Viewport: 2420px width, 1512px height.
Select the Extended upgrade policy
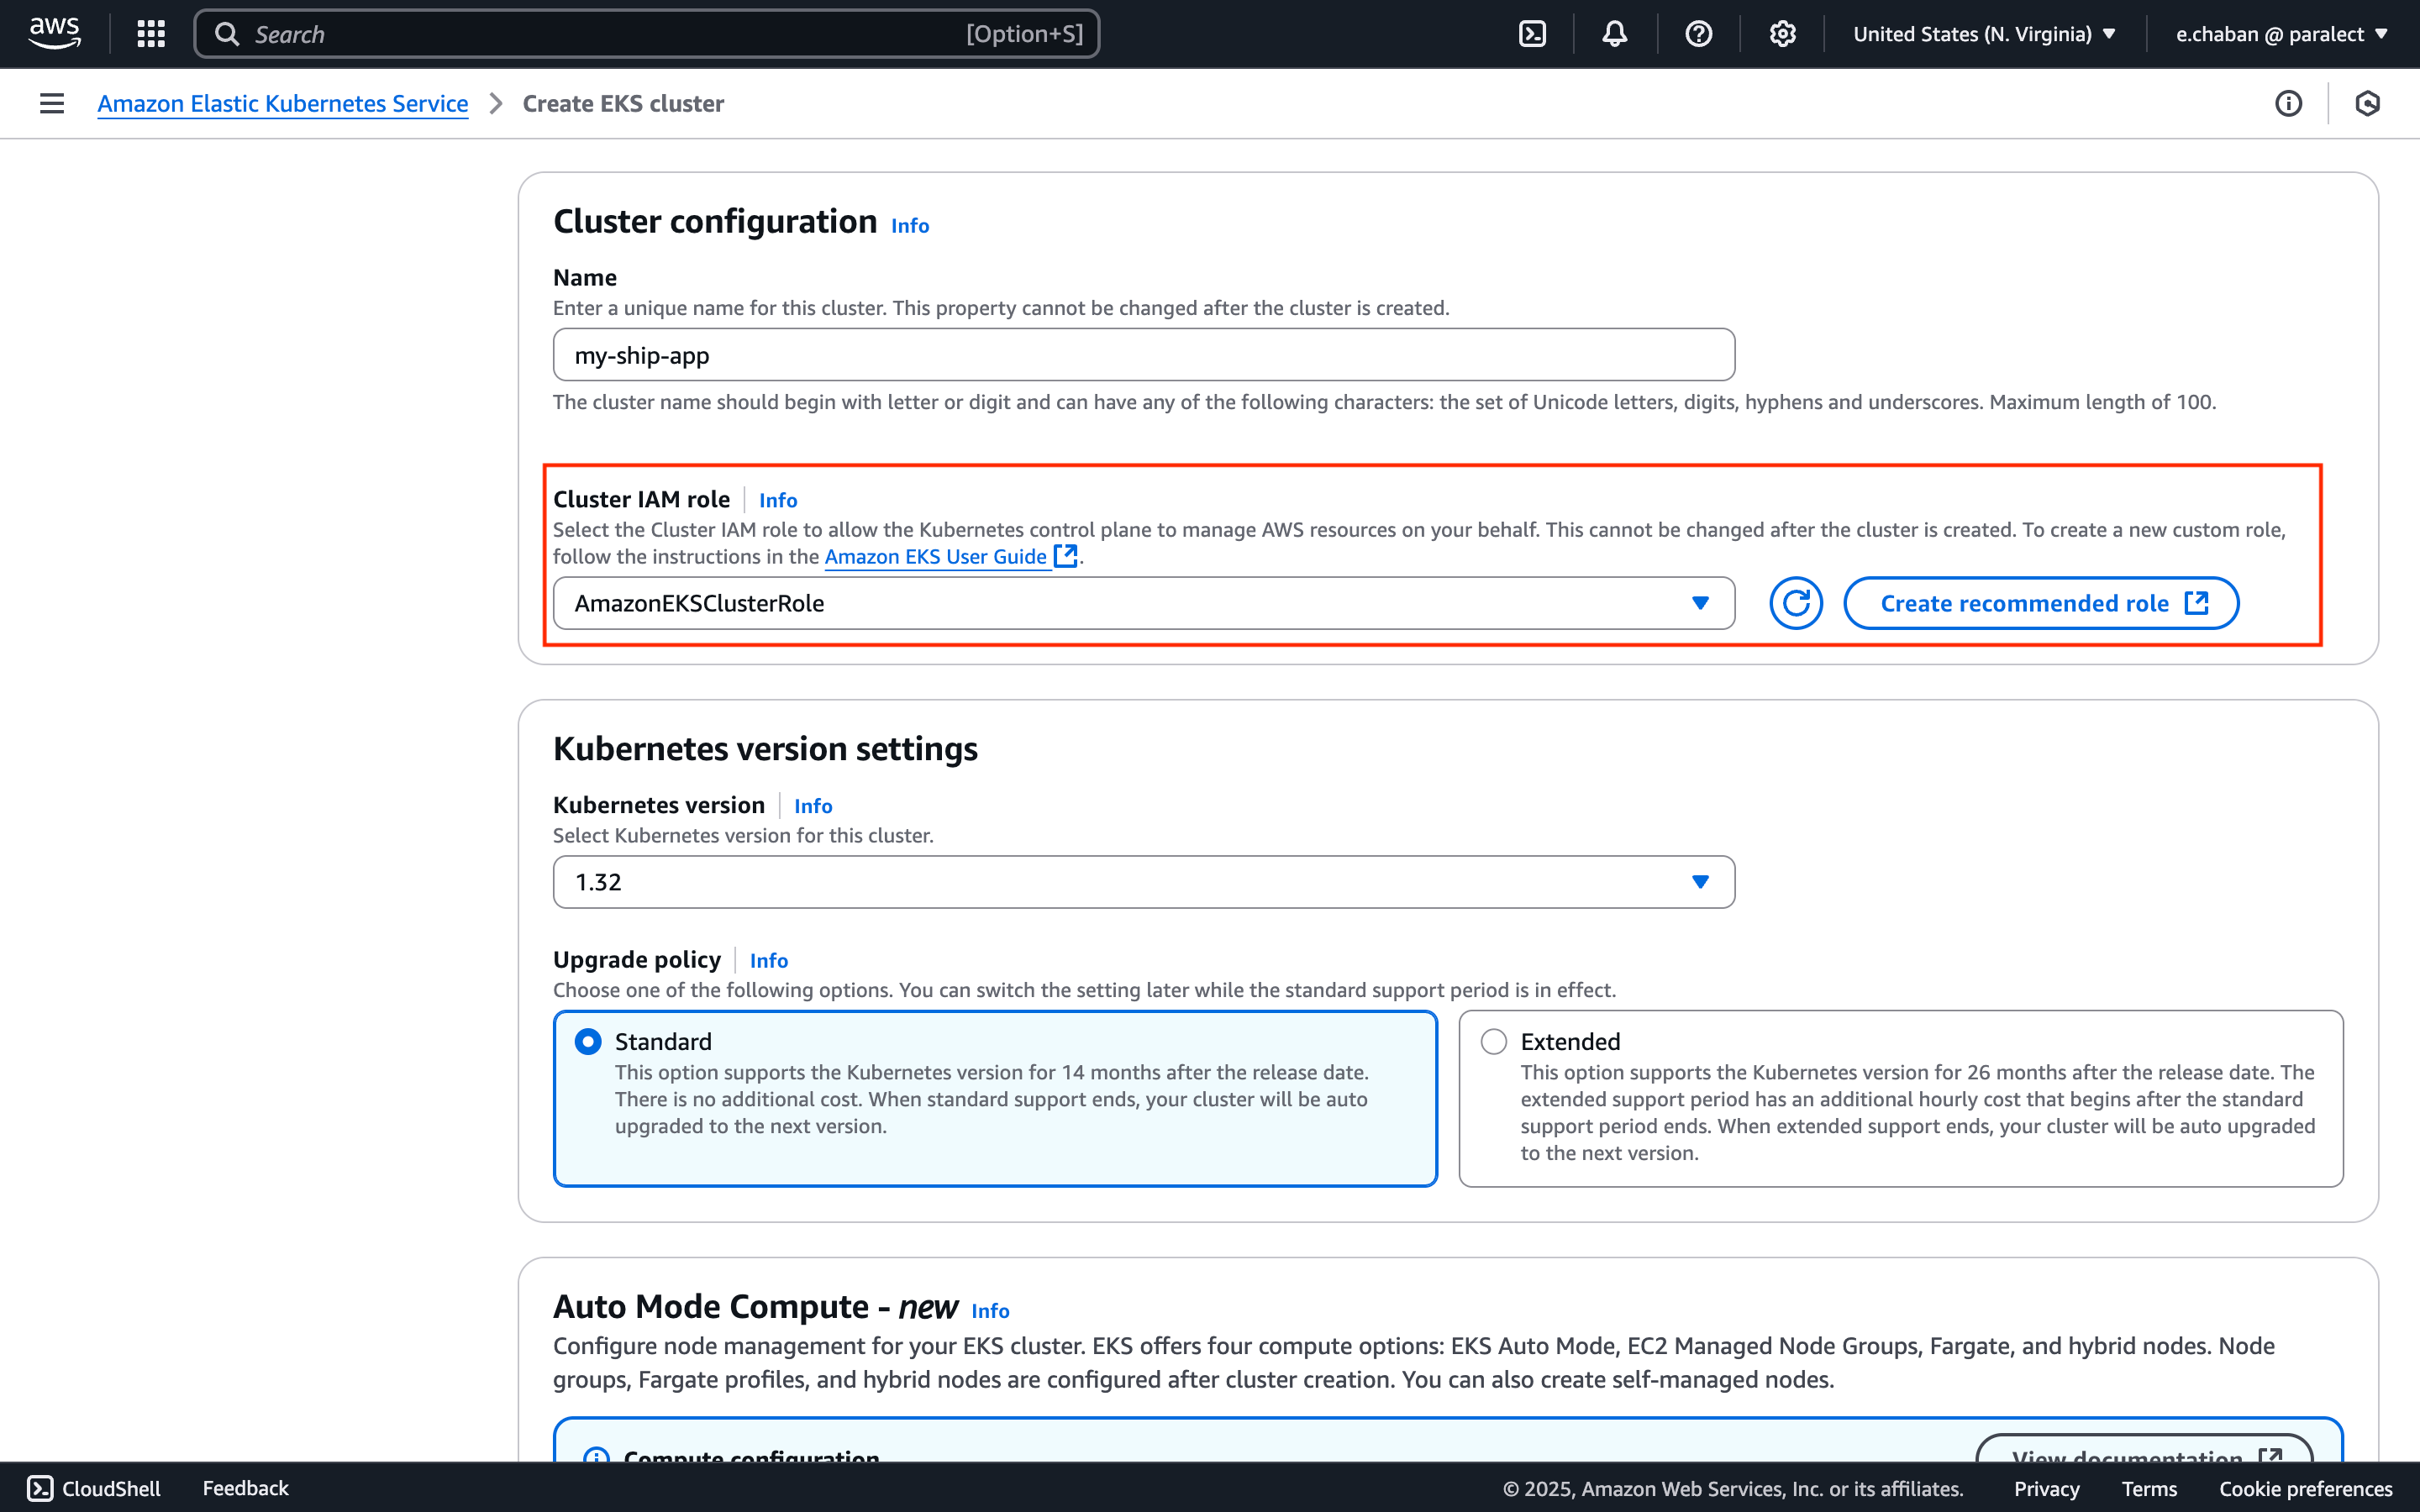(1494, 1042)
